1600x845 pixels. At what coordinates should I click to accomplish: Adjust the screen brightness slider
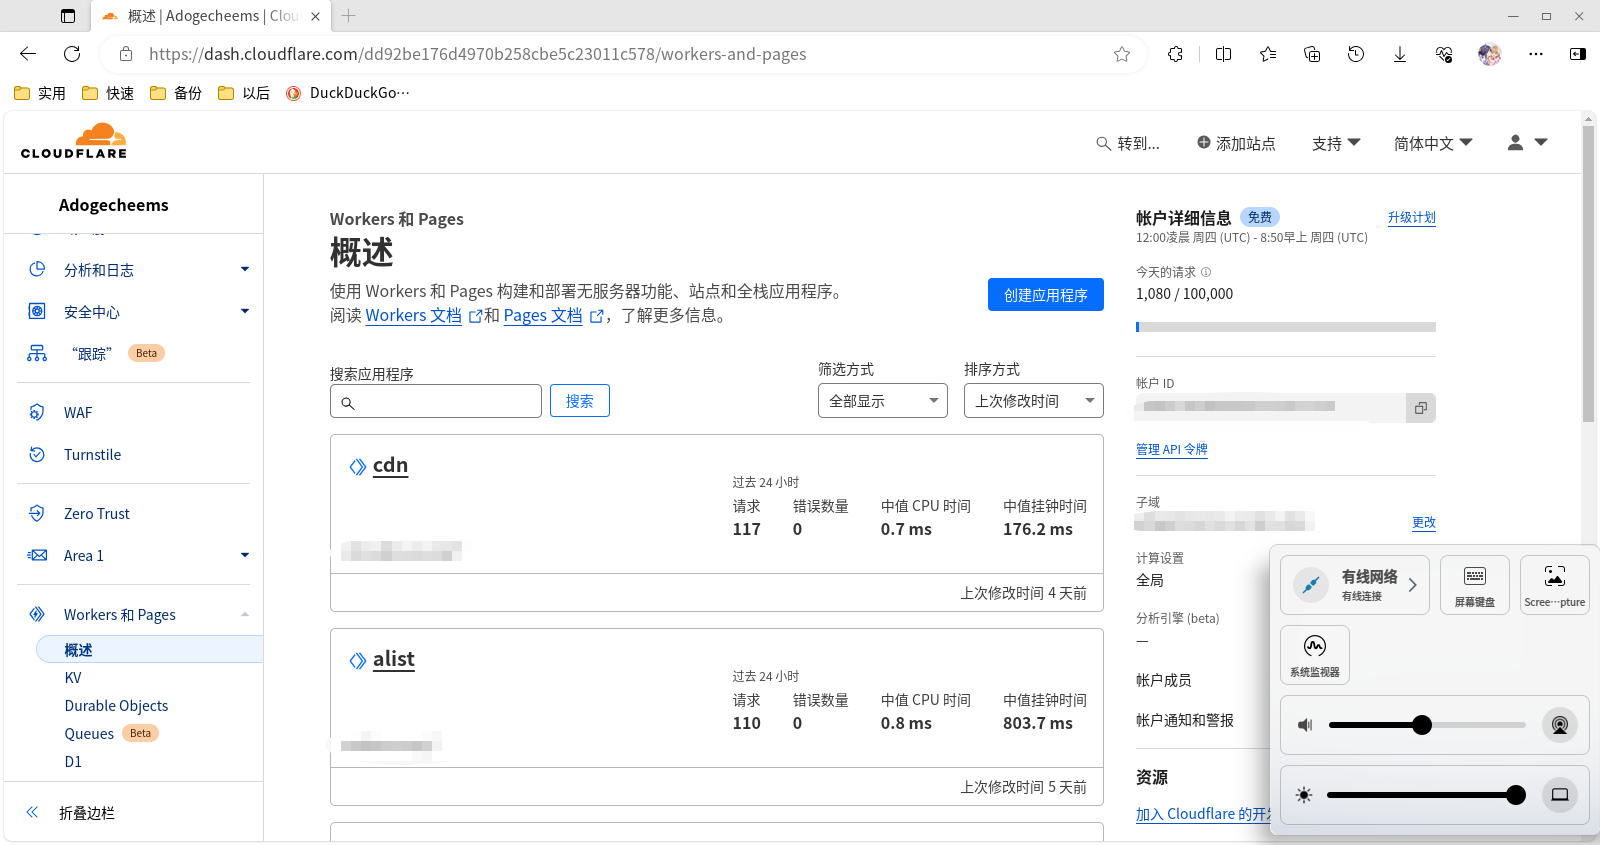pos(1427,795)
